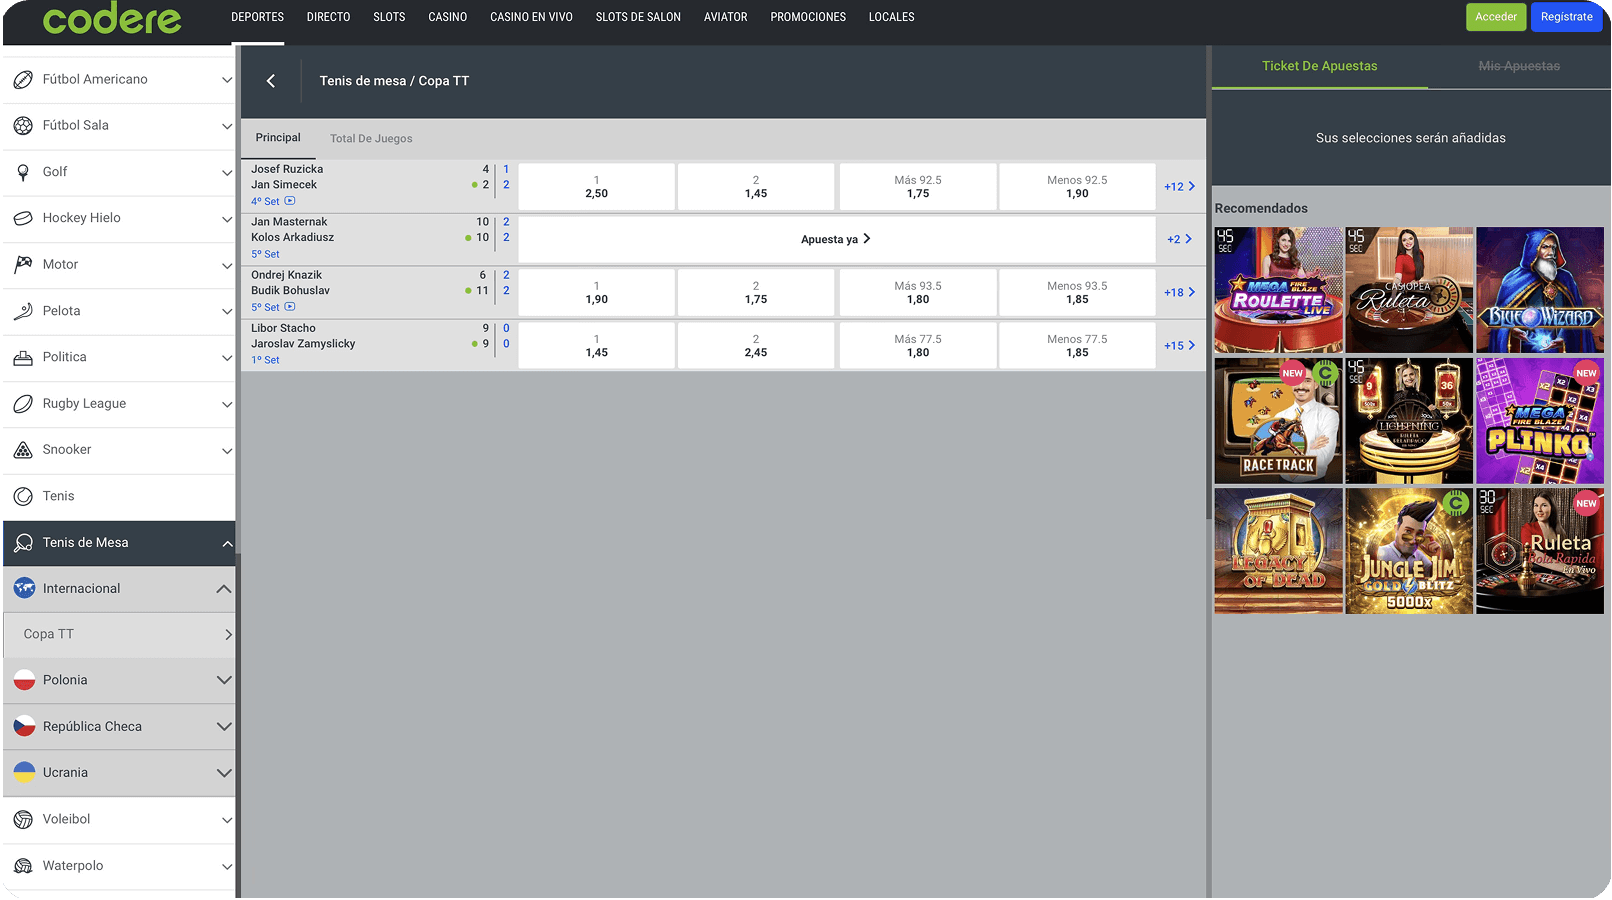Open Race Track game thumbnail
The width and height of the screenshot is (1612, 900).
(1278, 421)
